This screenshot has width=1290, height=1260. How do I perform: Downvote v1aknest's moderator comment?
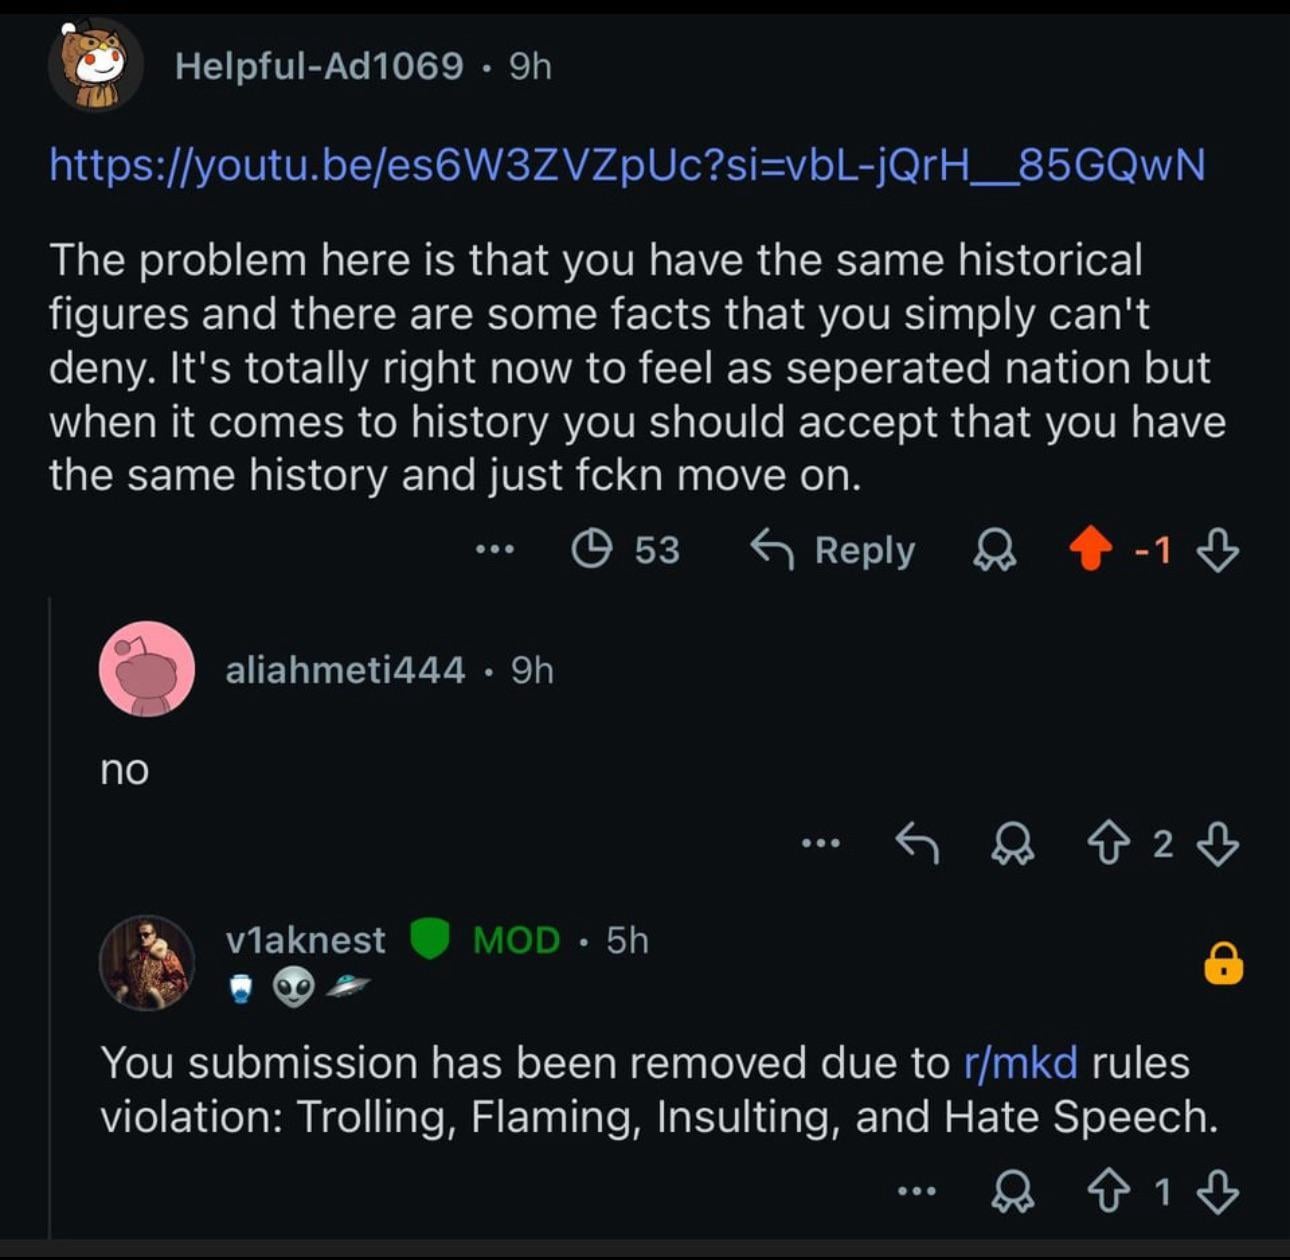pyautogui.click(x=1218, y=1191)
